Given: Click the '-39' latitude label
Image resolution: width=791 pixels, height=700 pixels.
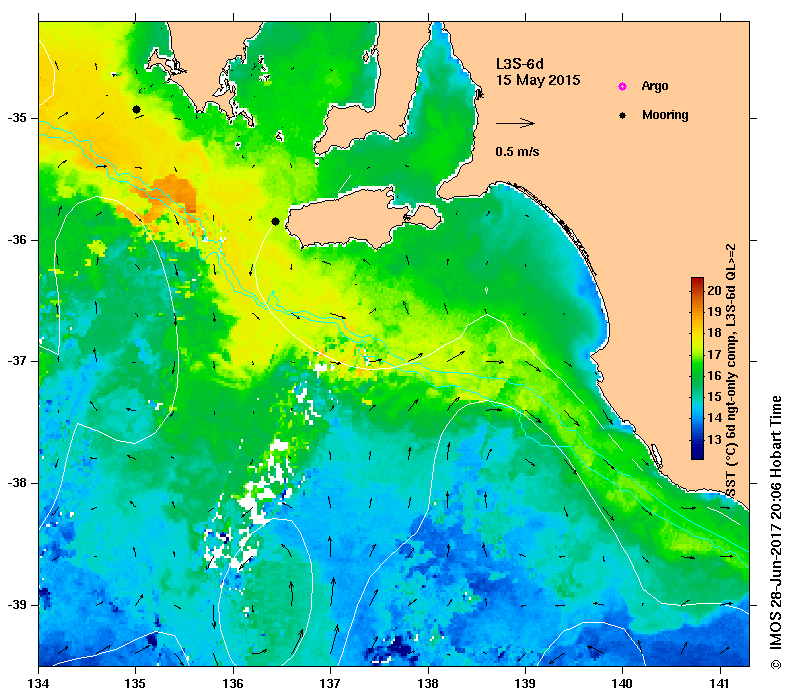Looking at the screenshot, I should tap(17, 605).
